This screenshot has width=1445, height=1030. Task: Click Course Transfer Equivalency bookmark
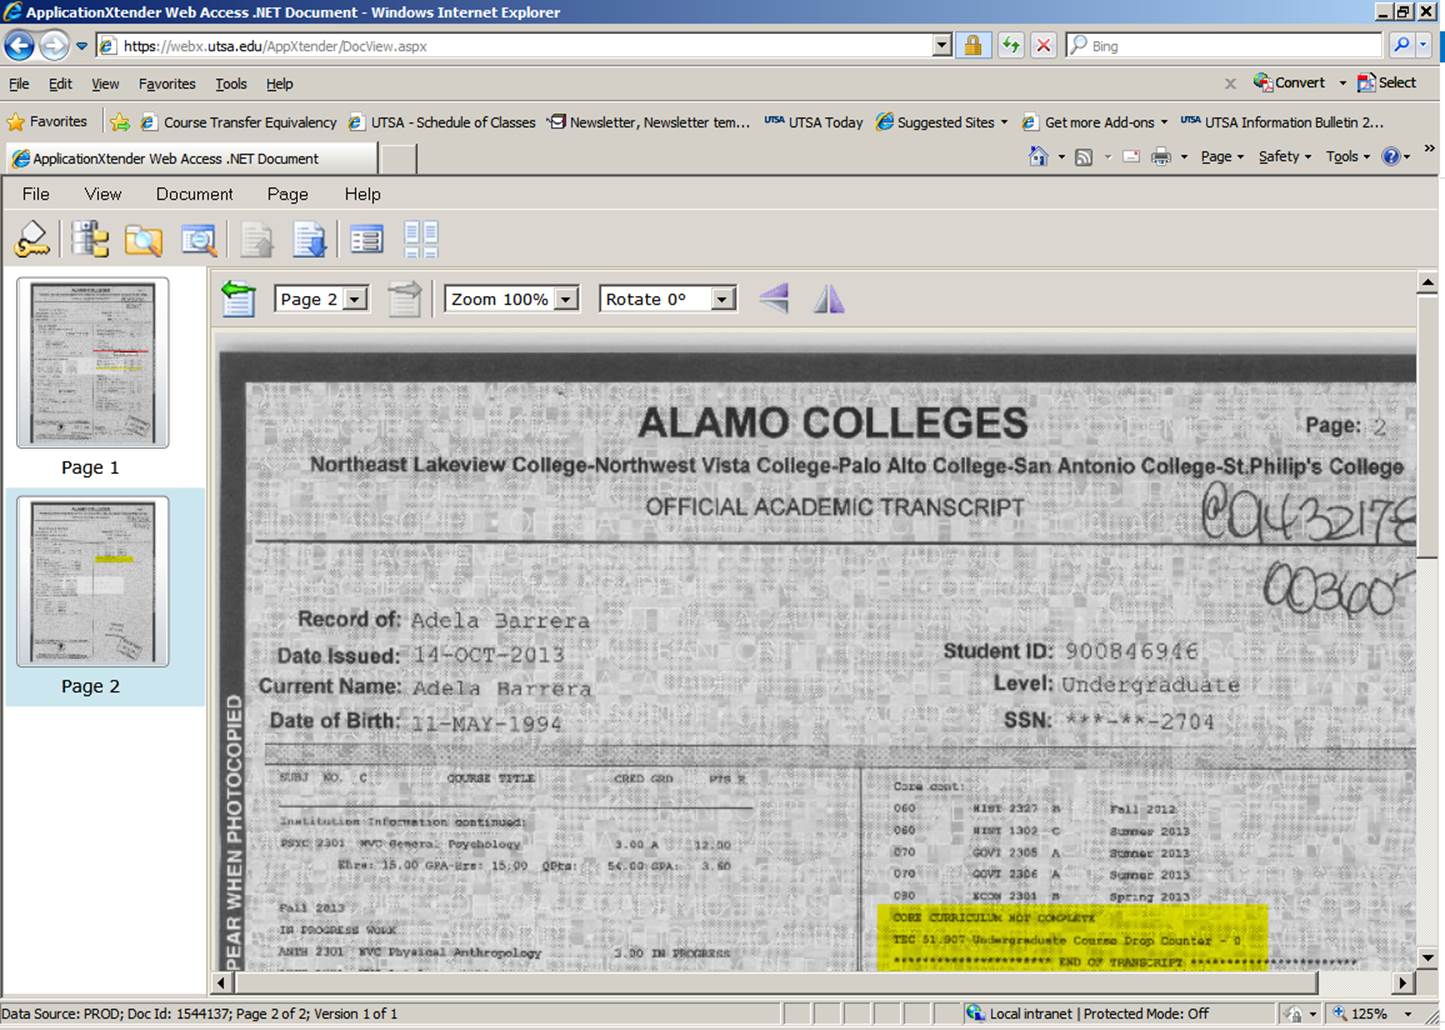249,122
